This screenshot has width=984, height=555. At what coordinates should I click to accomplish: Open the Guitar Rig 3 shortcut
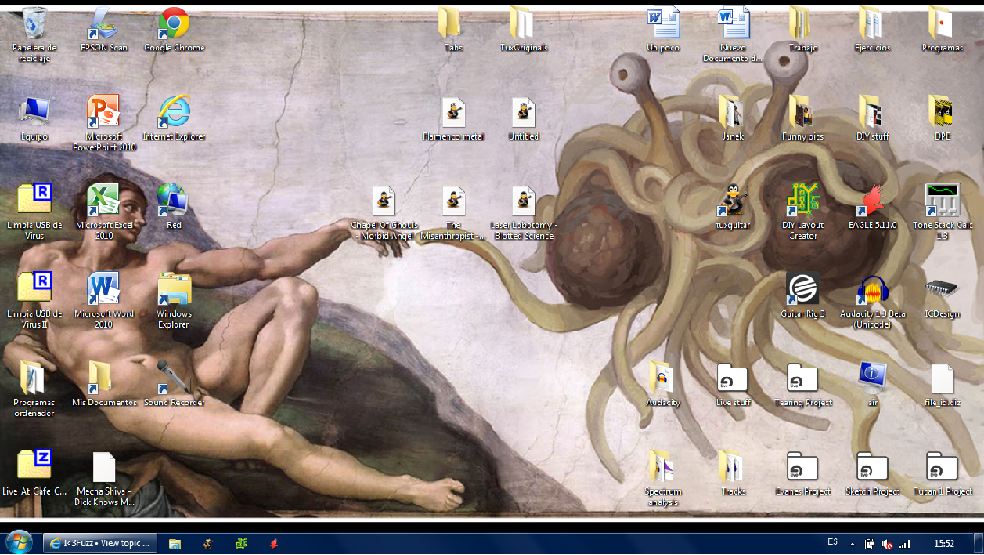[x=802, y=290]
